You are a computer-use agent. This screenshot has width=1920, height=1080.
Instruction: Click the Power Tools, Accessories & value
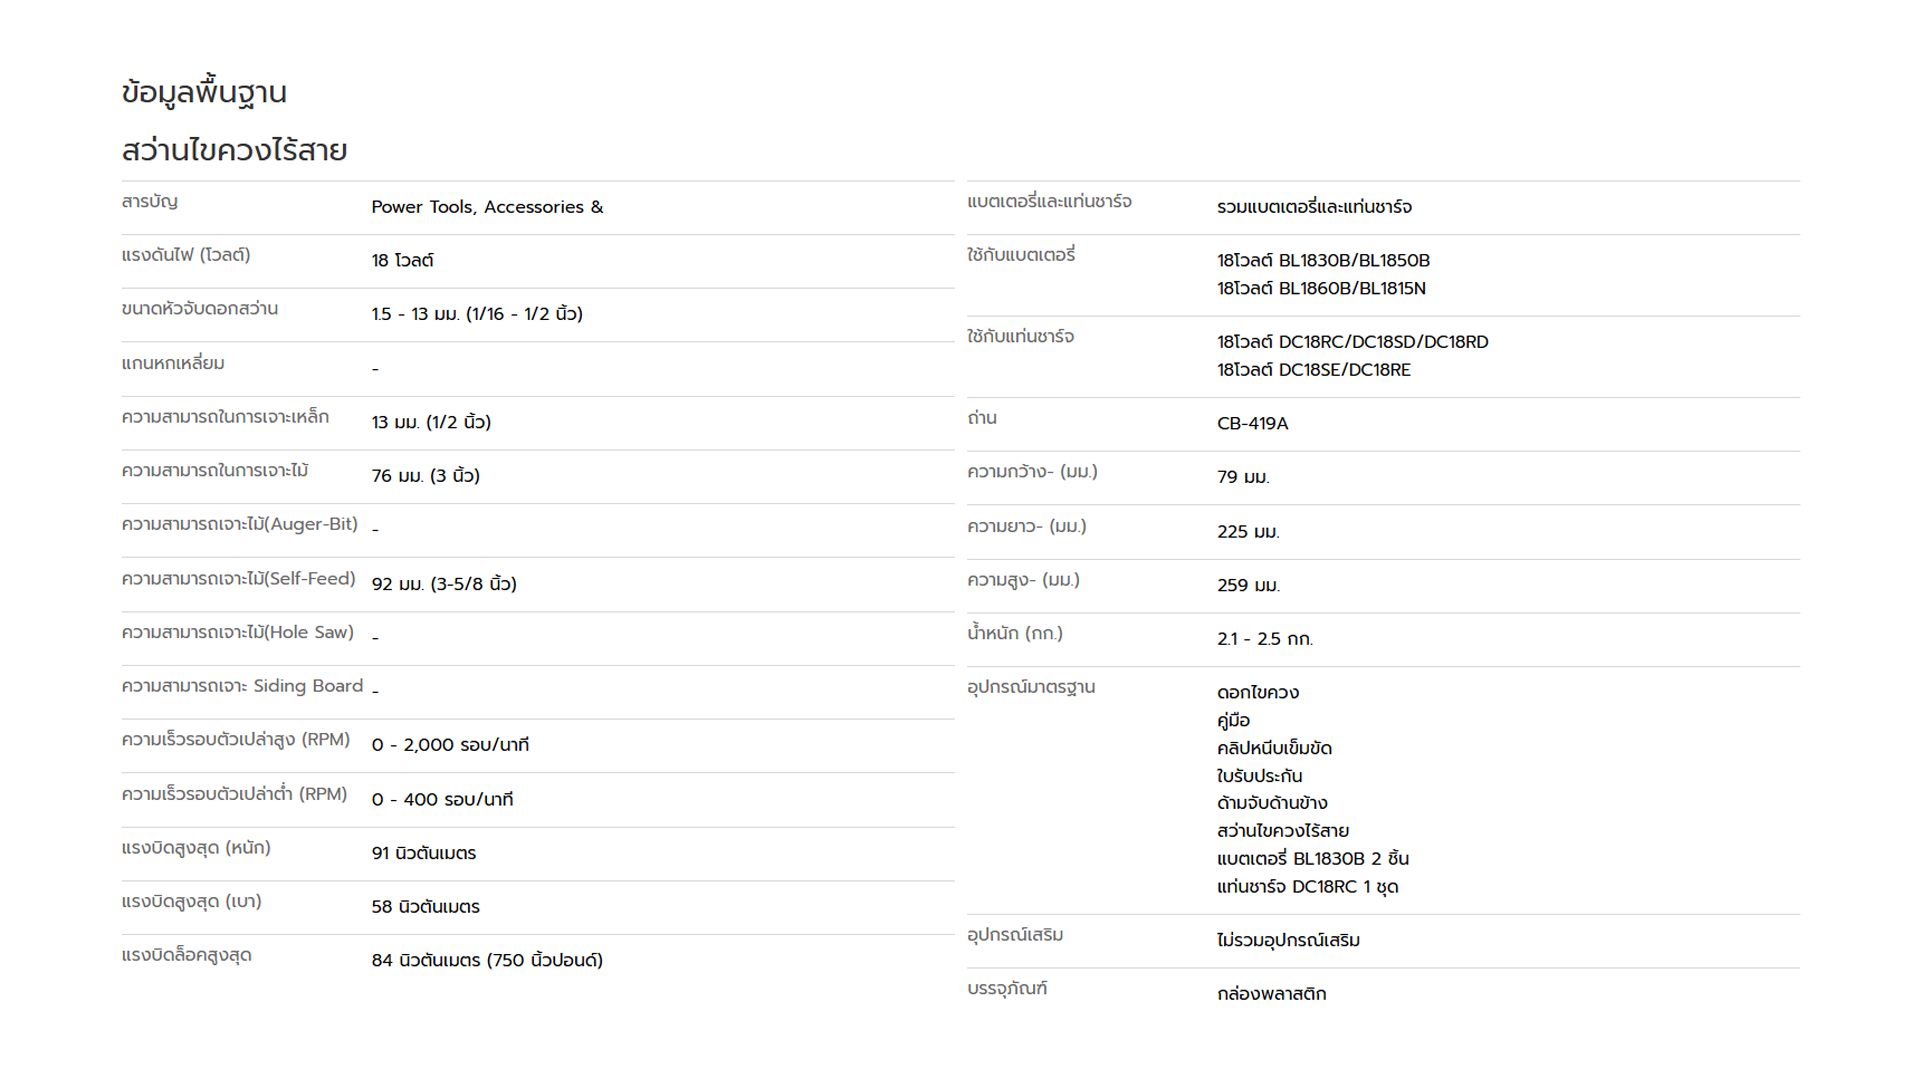click(x=487, y=207)
